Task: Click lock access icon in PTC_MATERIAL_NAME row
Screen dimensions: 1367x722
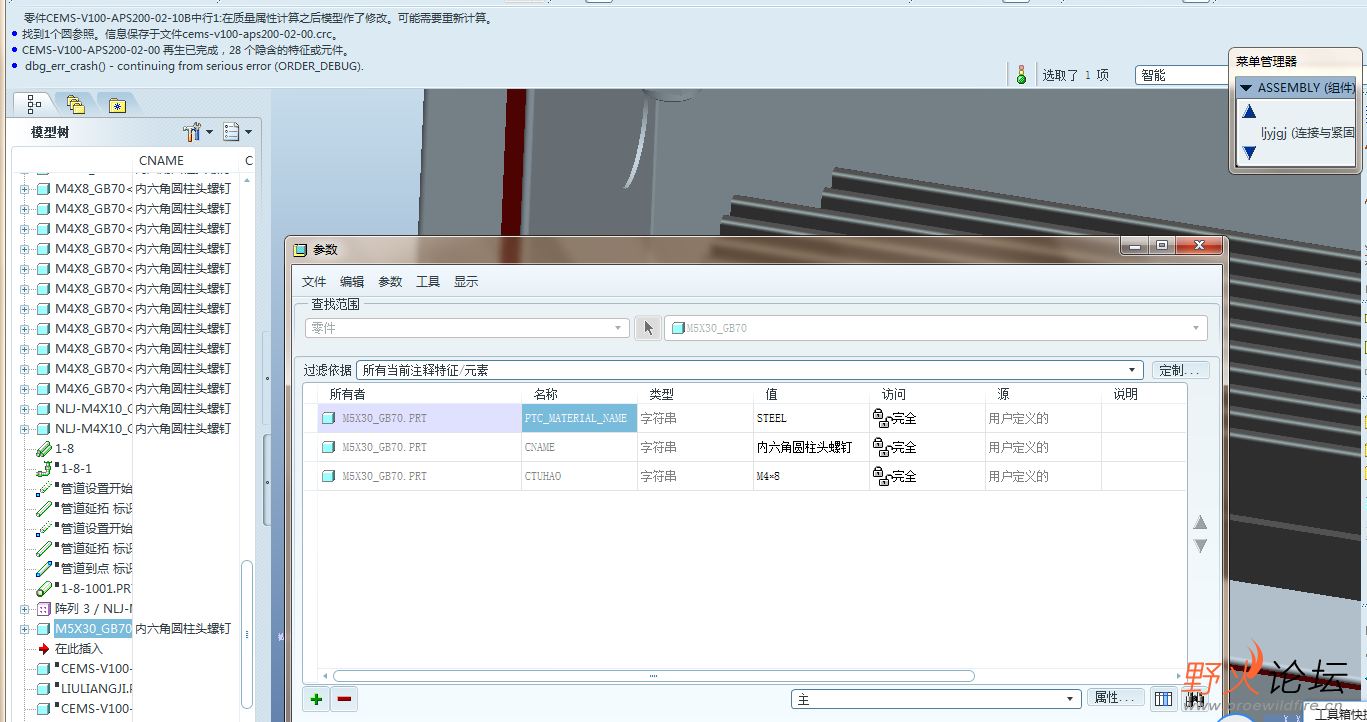Action: (881, 417)
